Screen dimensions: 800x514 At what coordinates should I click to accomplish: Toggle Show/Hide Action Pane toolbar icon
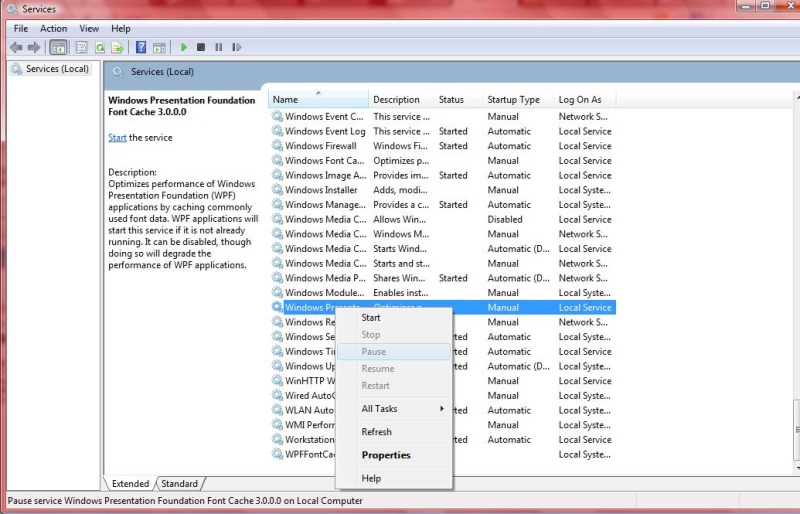(x=159, y=47)
